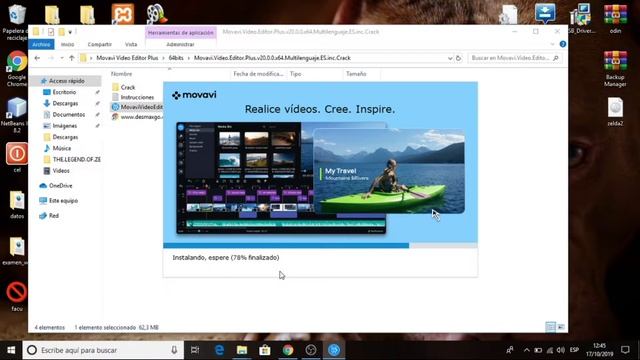Open the XAMPP desktop icon

click(x=122, y=13)
